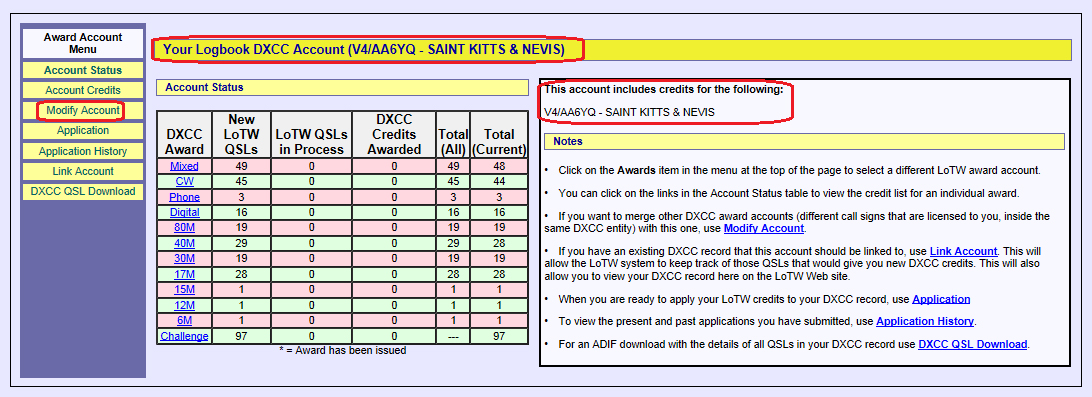This screenshot has width=1092, height=397.
Task: Click the Award has been issued footnote
Action: 342,350
